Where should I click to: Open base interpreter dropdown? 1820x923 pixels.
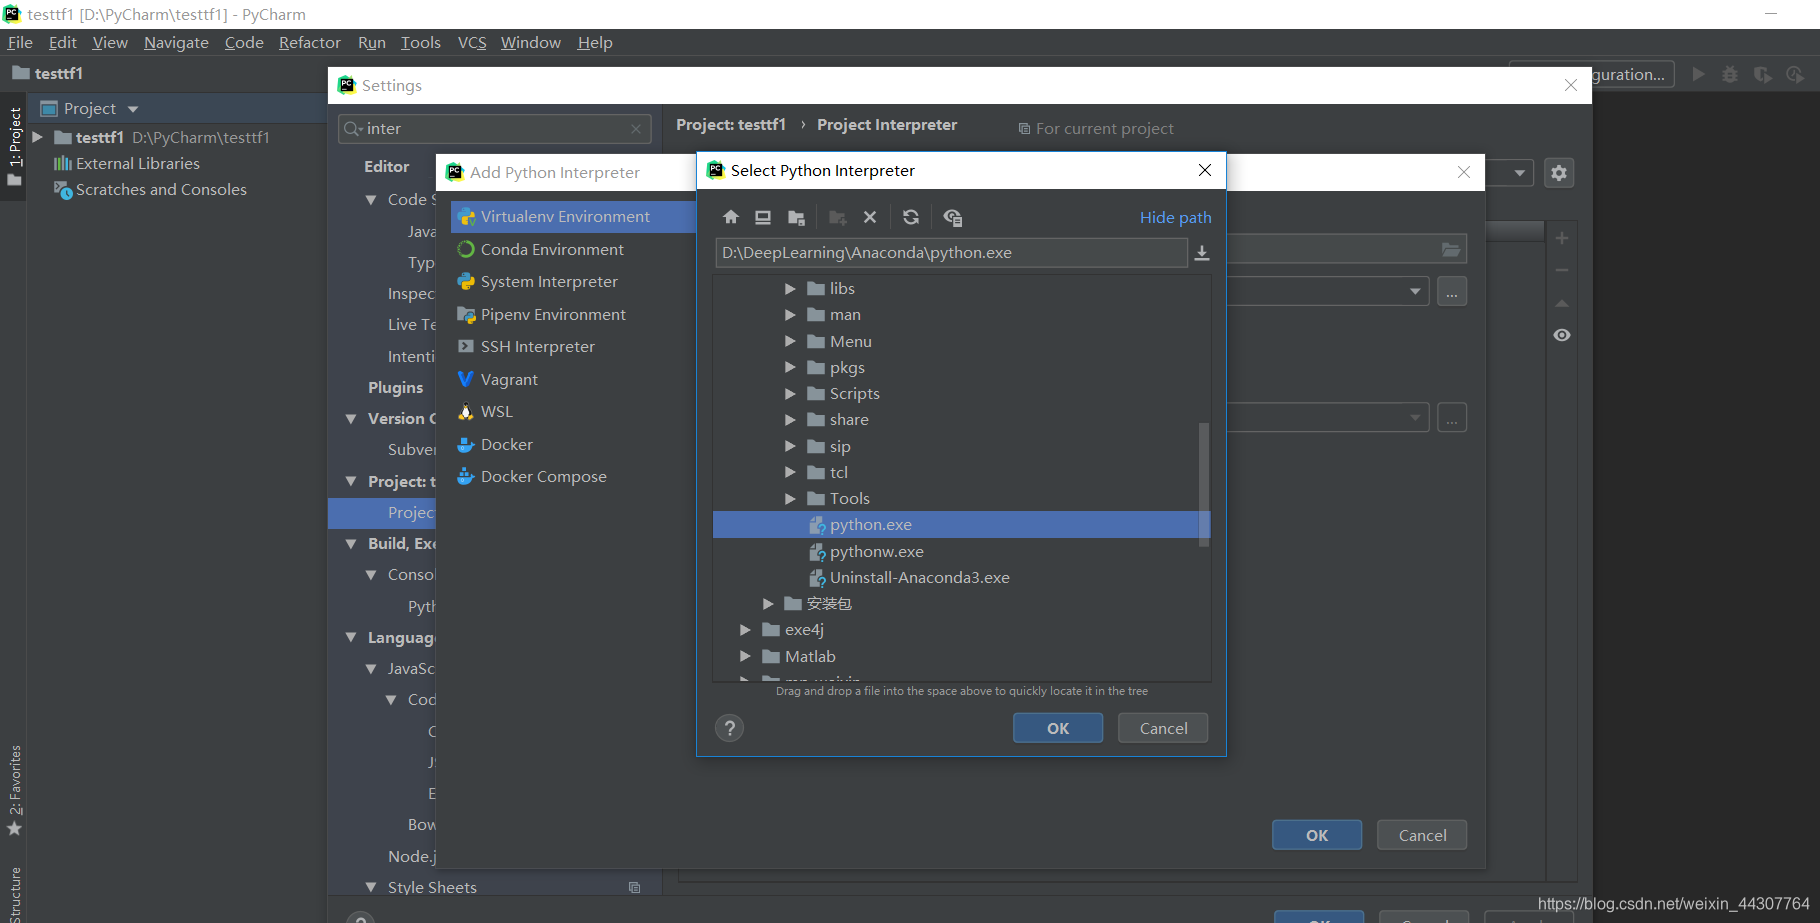(x=1415, y=292)
